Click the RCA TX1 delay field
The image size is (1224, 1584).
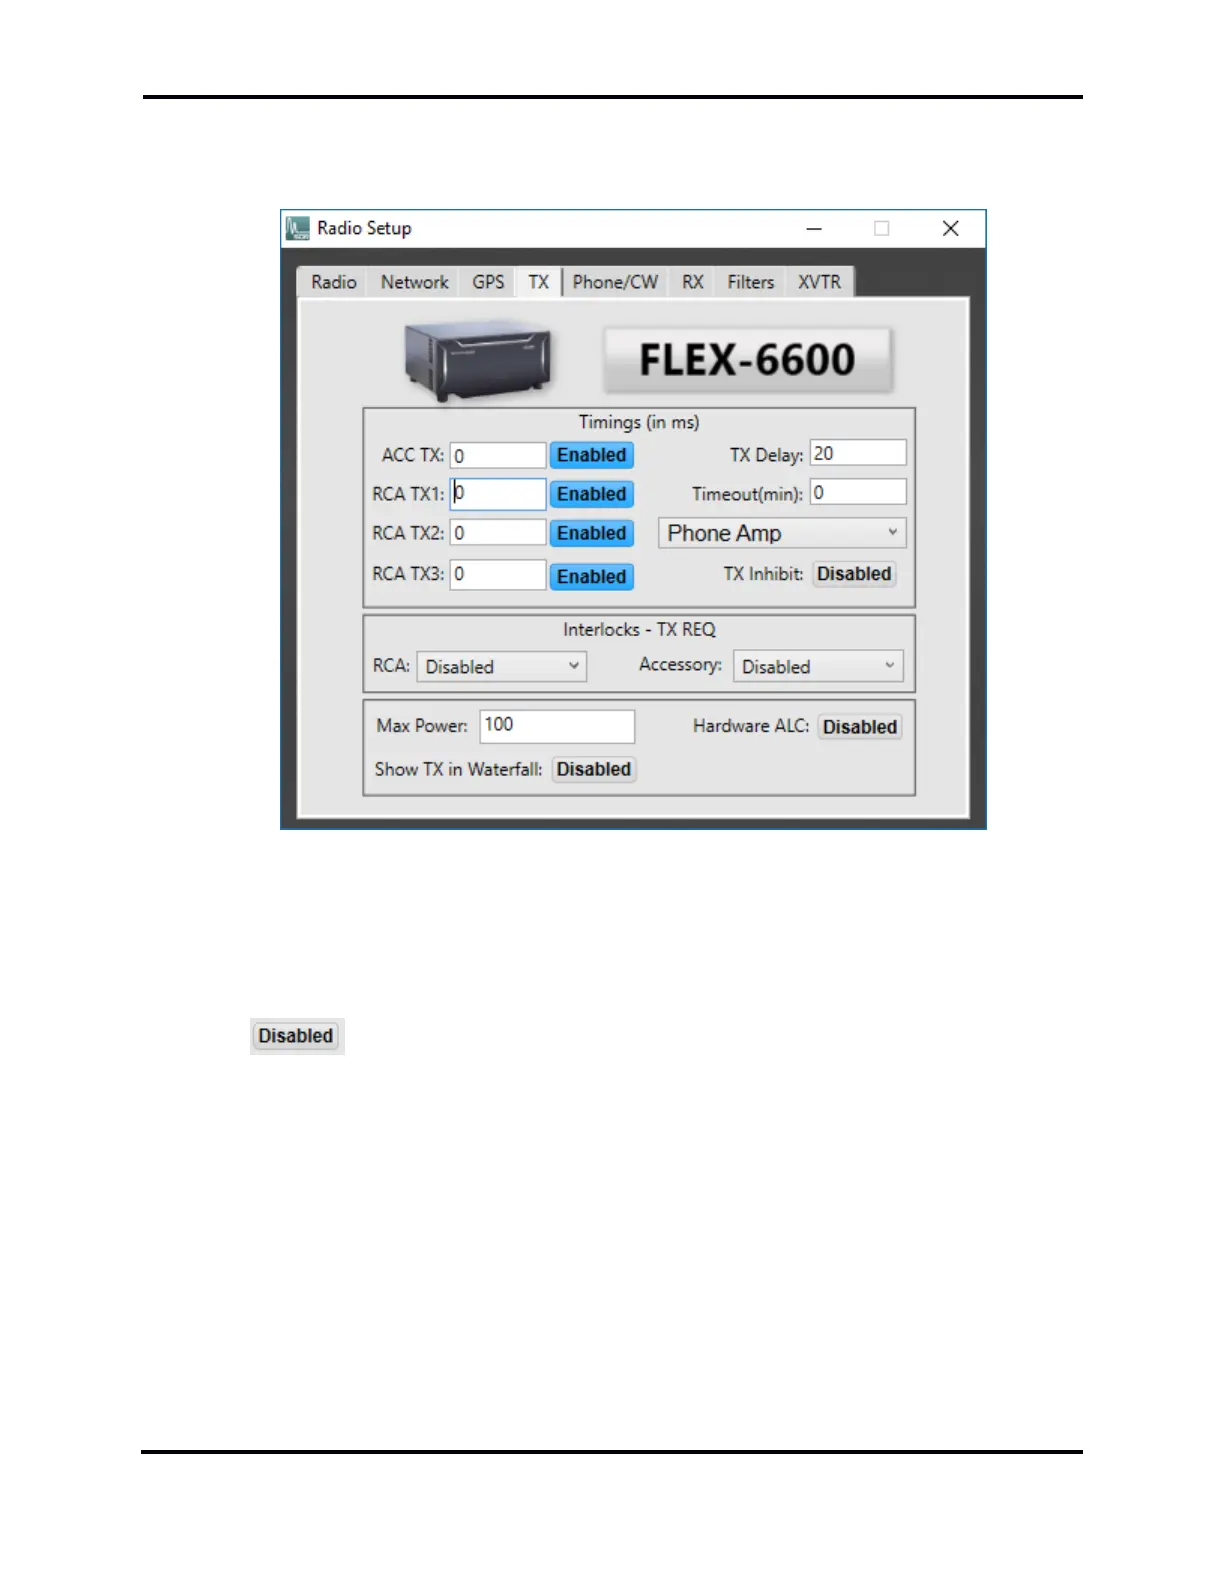[498, 493]
